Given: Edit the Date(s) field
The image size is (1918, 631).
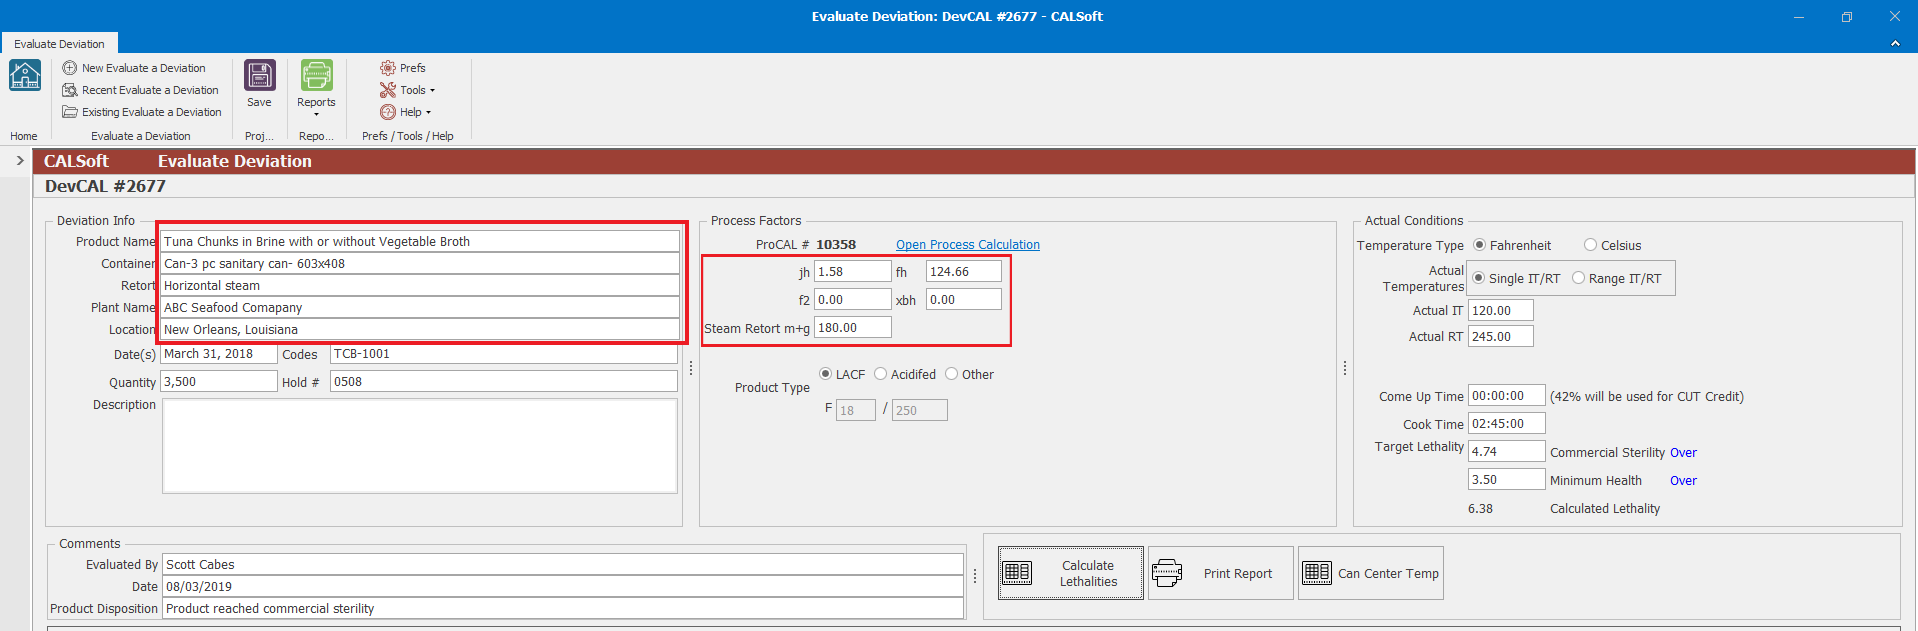Looking at the screenshot, I should (219, 354).
